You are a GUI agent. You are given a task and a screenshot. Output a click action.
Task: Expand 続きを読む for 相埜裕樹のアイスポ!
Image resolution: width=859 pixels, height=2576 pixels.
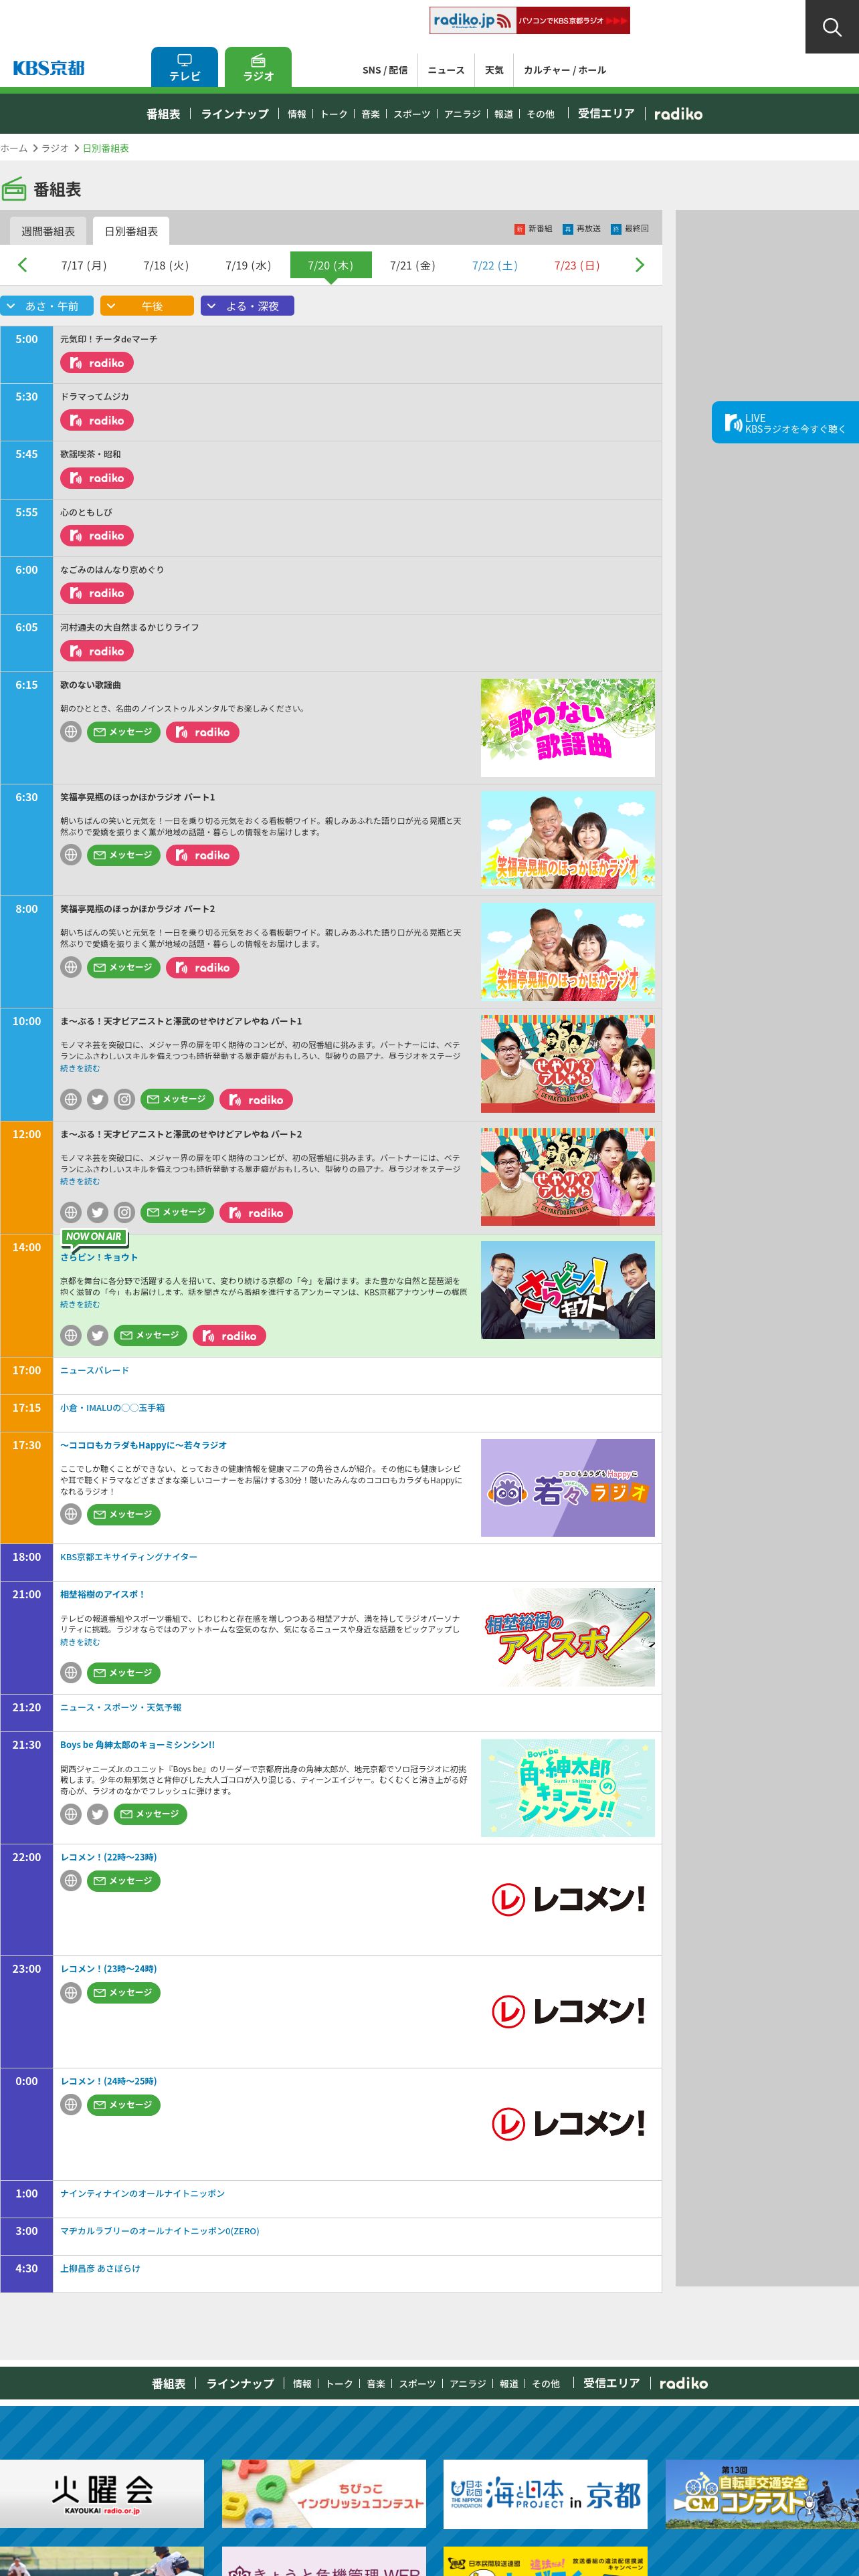[80, 1642]
